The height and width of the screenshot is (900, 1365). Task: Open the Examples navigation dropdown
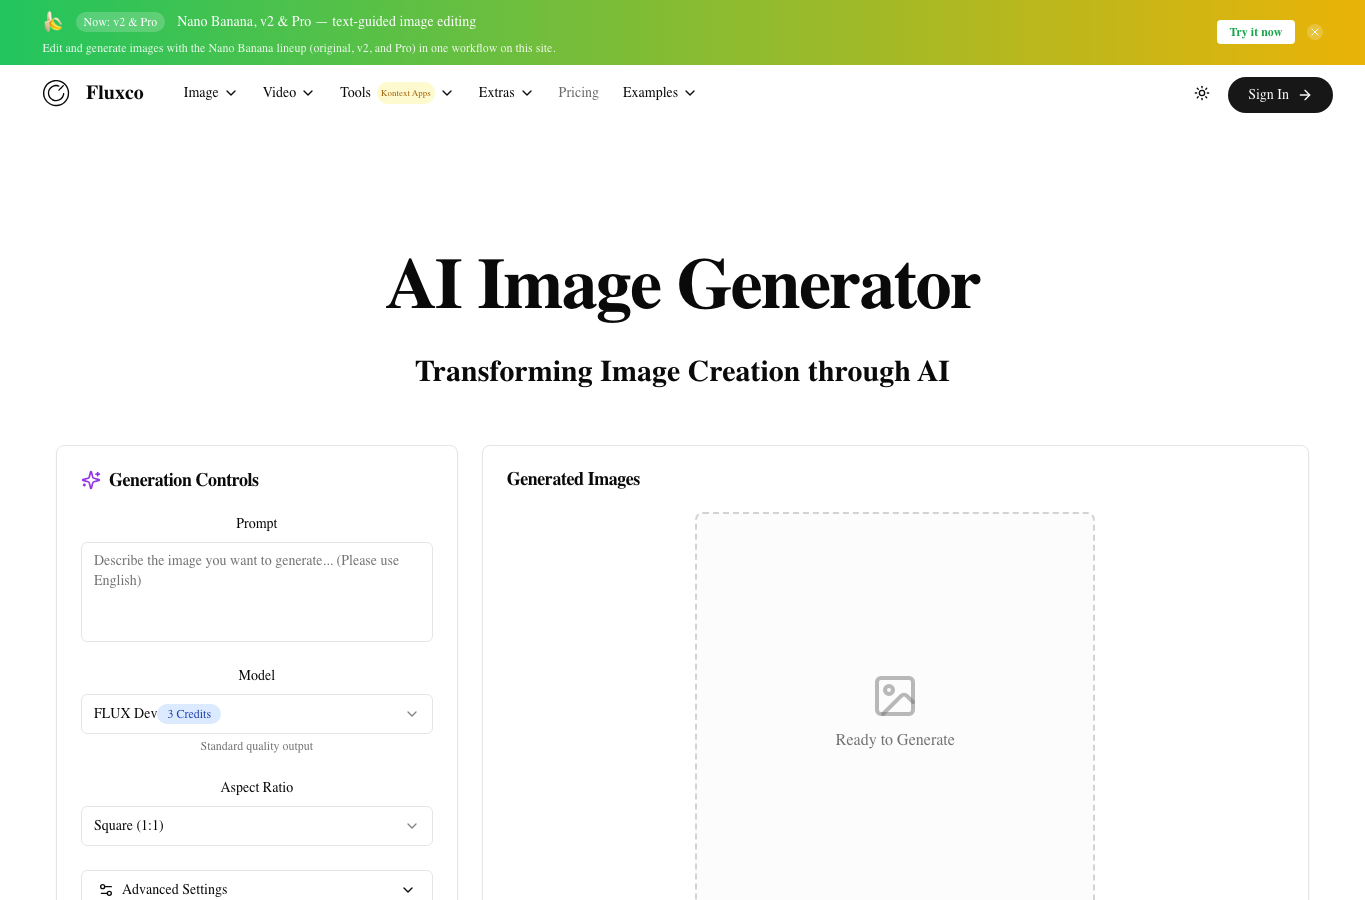659,93
